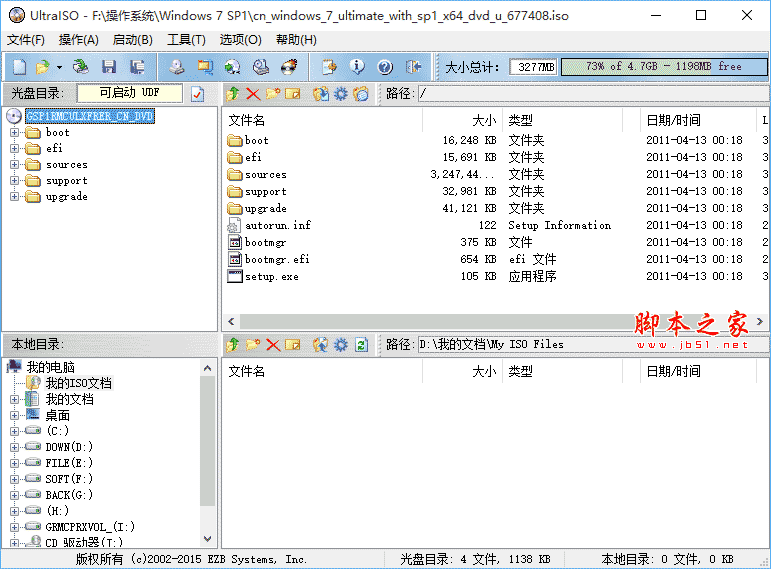Click the red X delete icon in the disc pane

point(253,93)
